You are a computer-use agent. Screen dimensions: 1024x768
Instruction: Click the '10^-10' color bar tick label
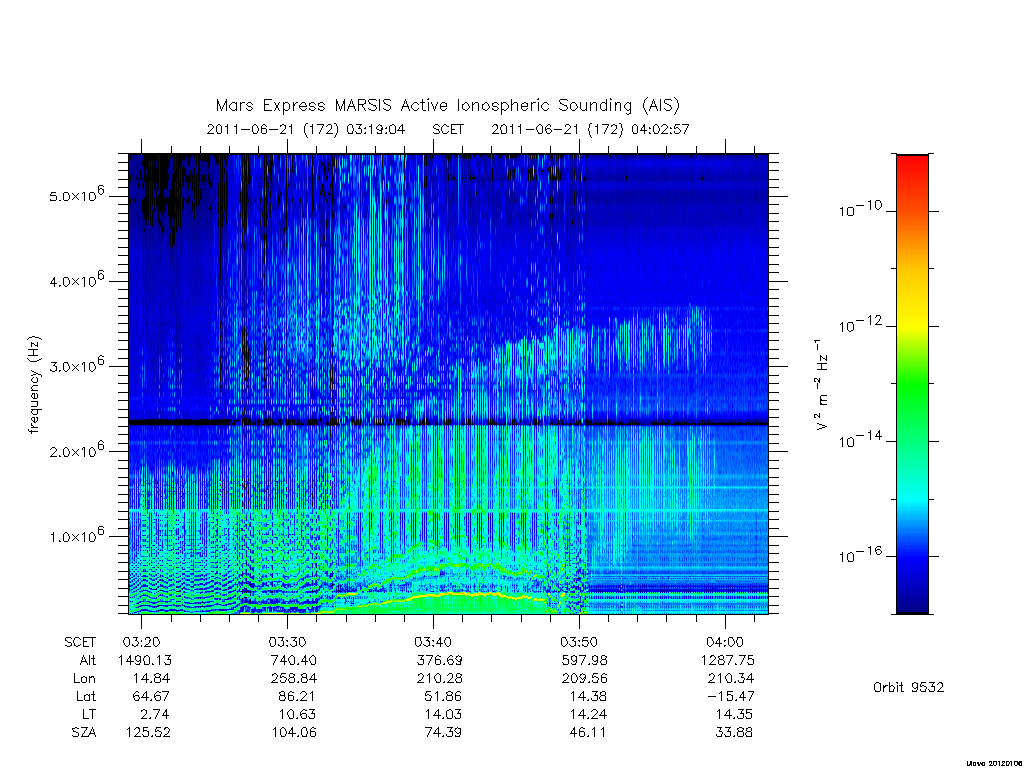(x=860, y=209)
